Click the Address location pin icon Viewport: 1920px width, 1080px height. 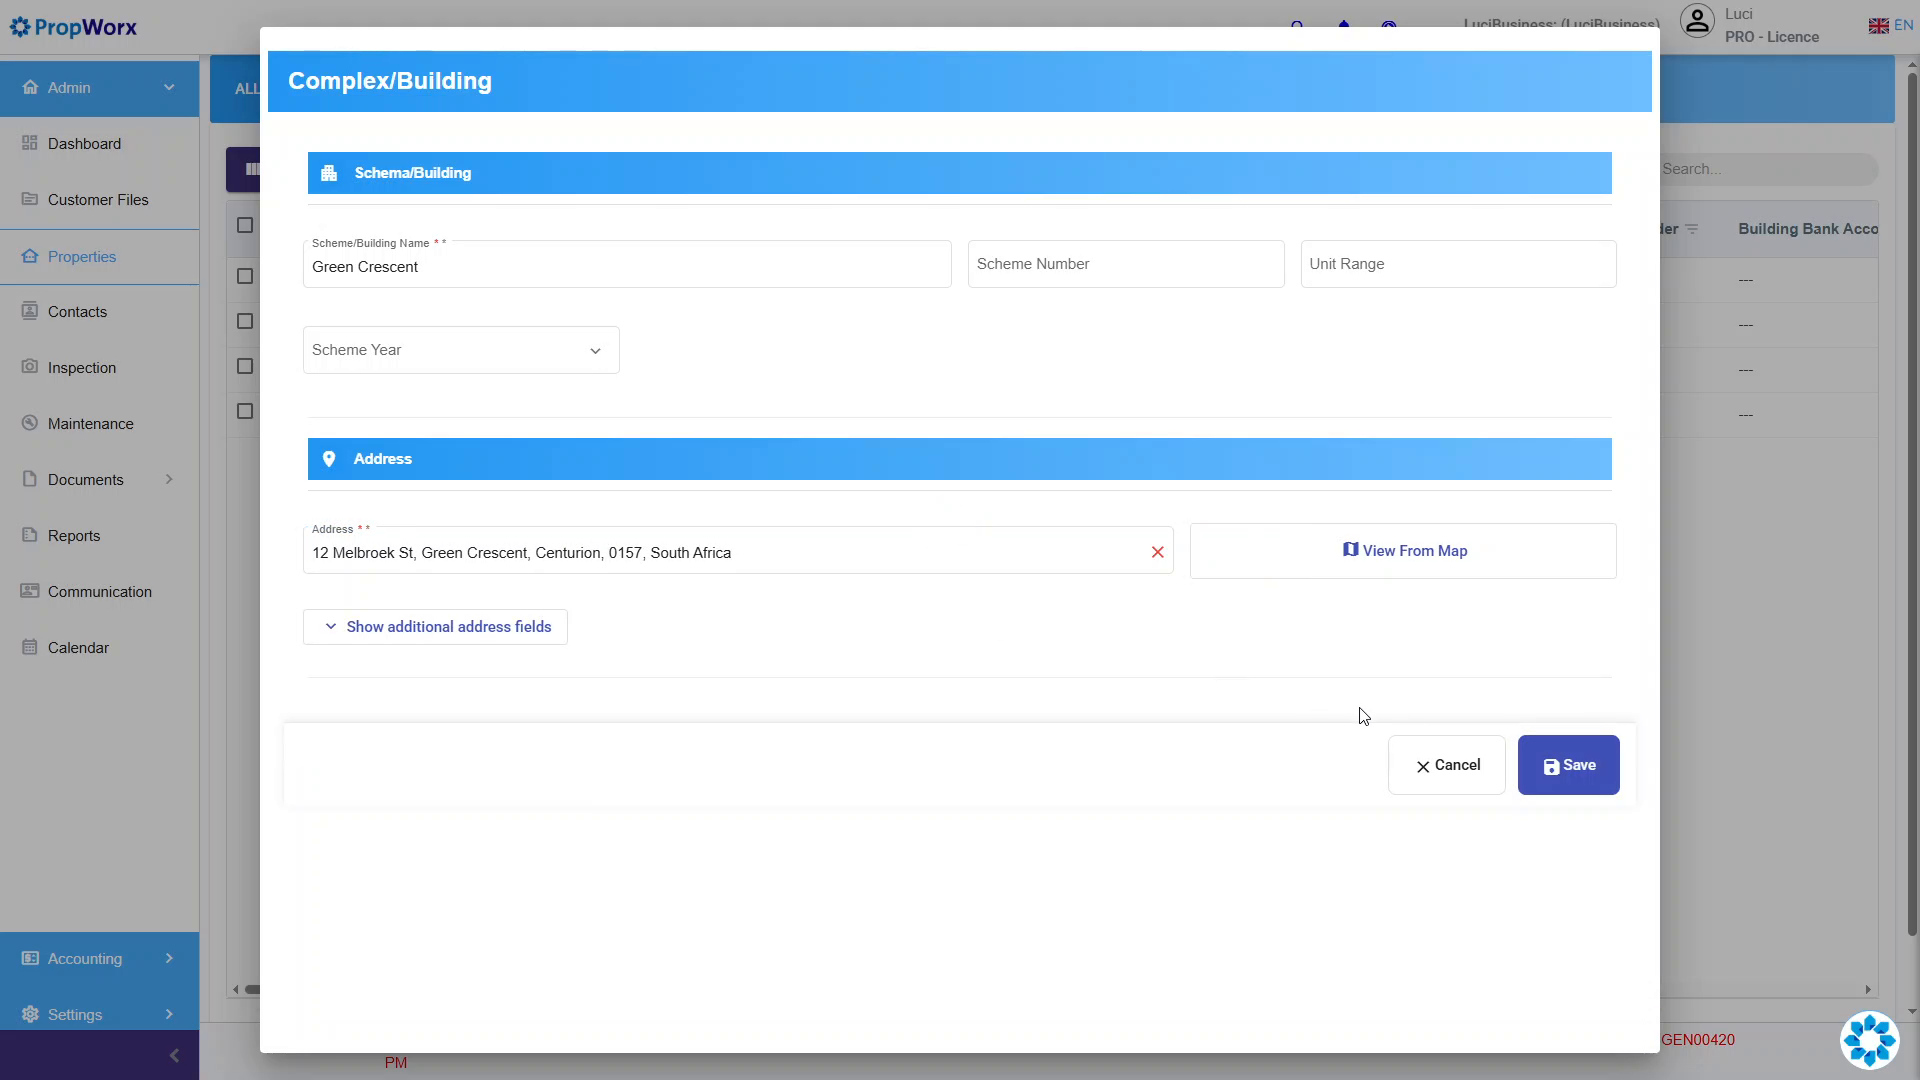pyautogui.click(x=329, y=459)
